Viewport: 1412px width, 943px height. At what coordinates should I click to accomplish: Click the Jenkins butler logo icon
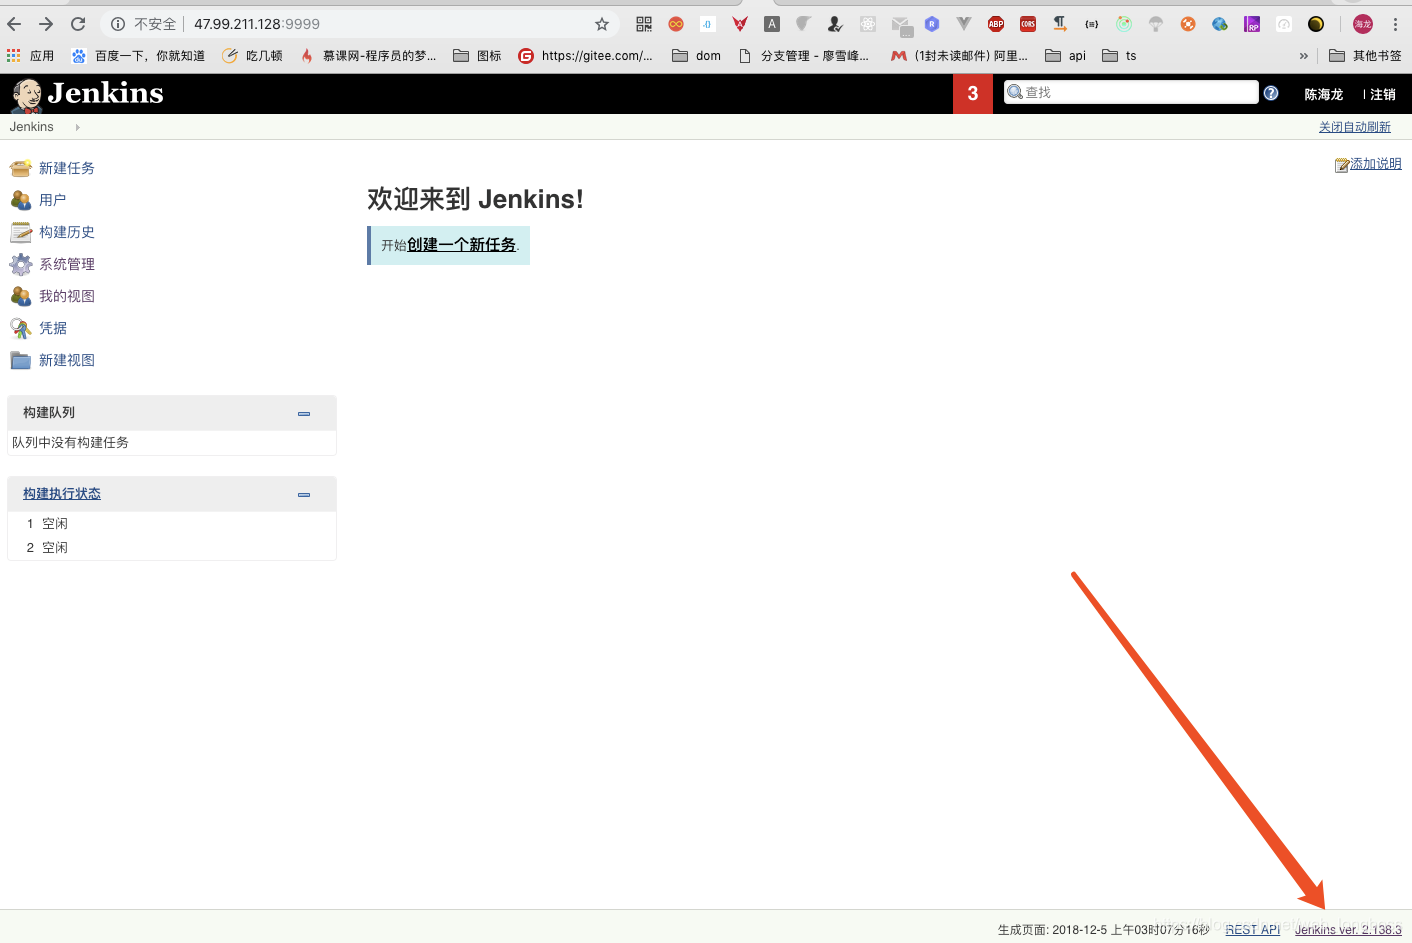click(27, 94)
